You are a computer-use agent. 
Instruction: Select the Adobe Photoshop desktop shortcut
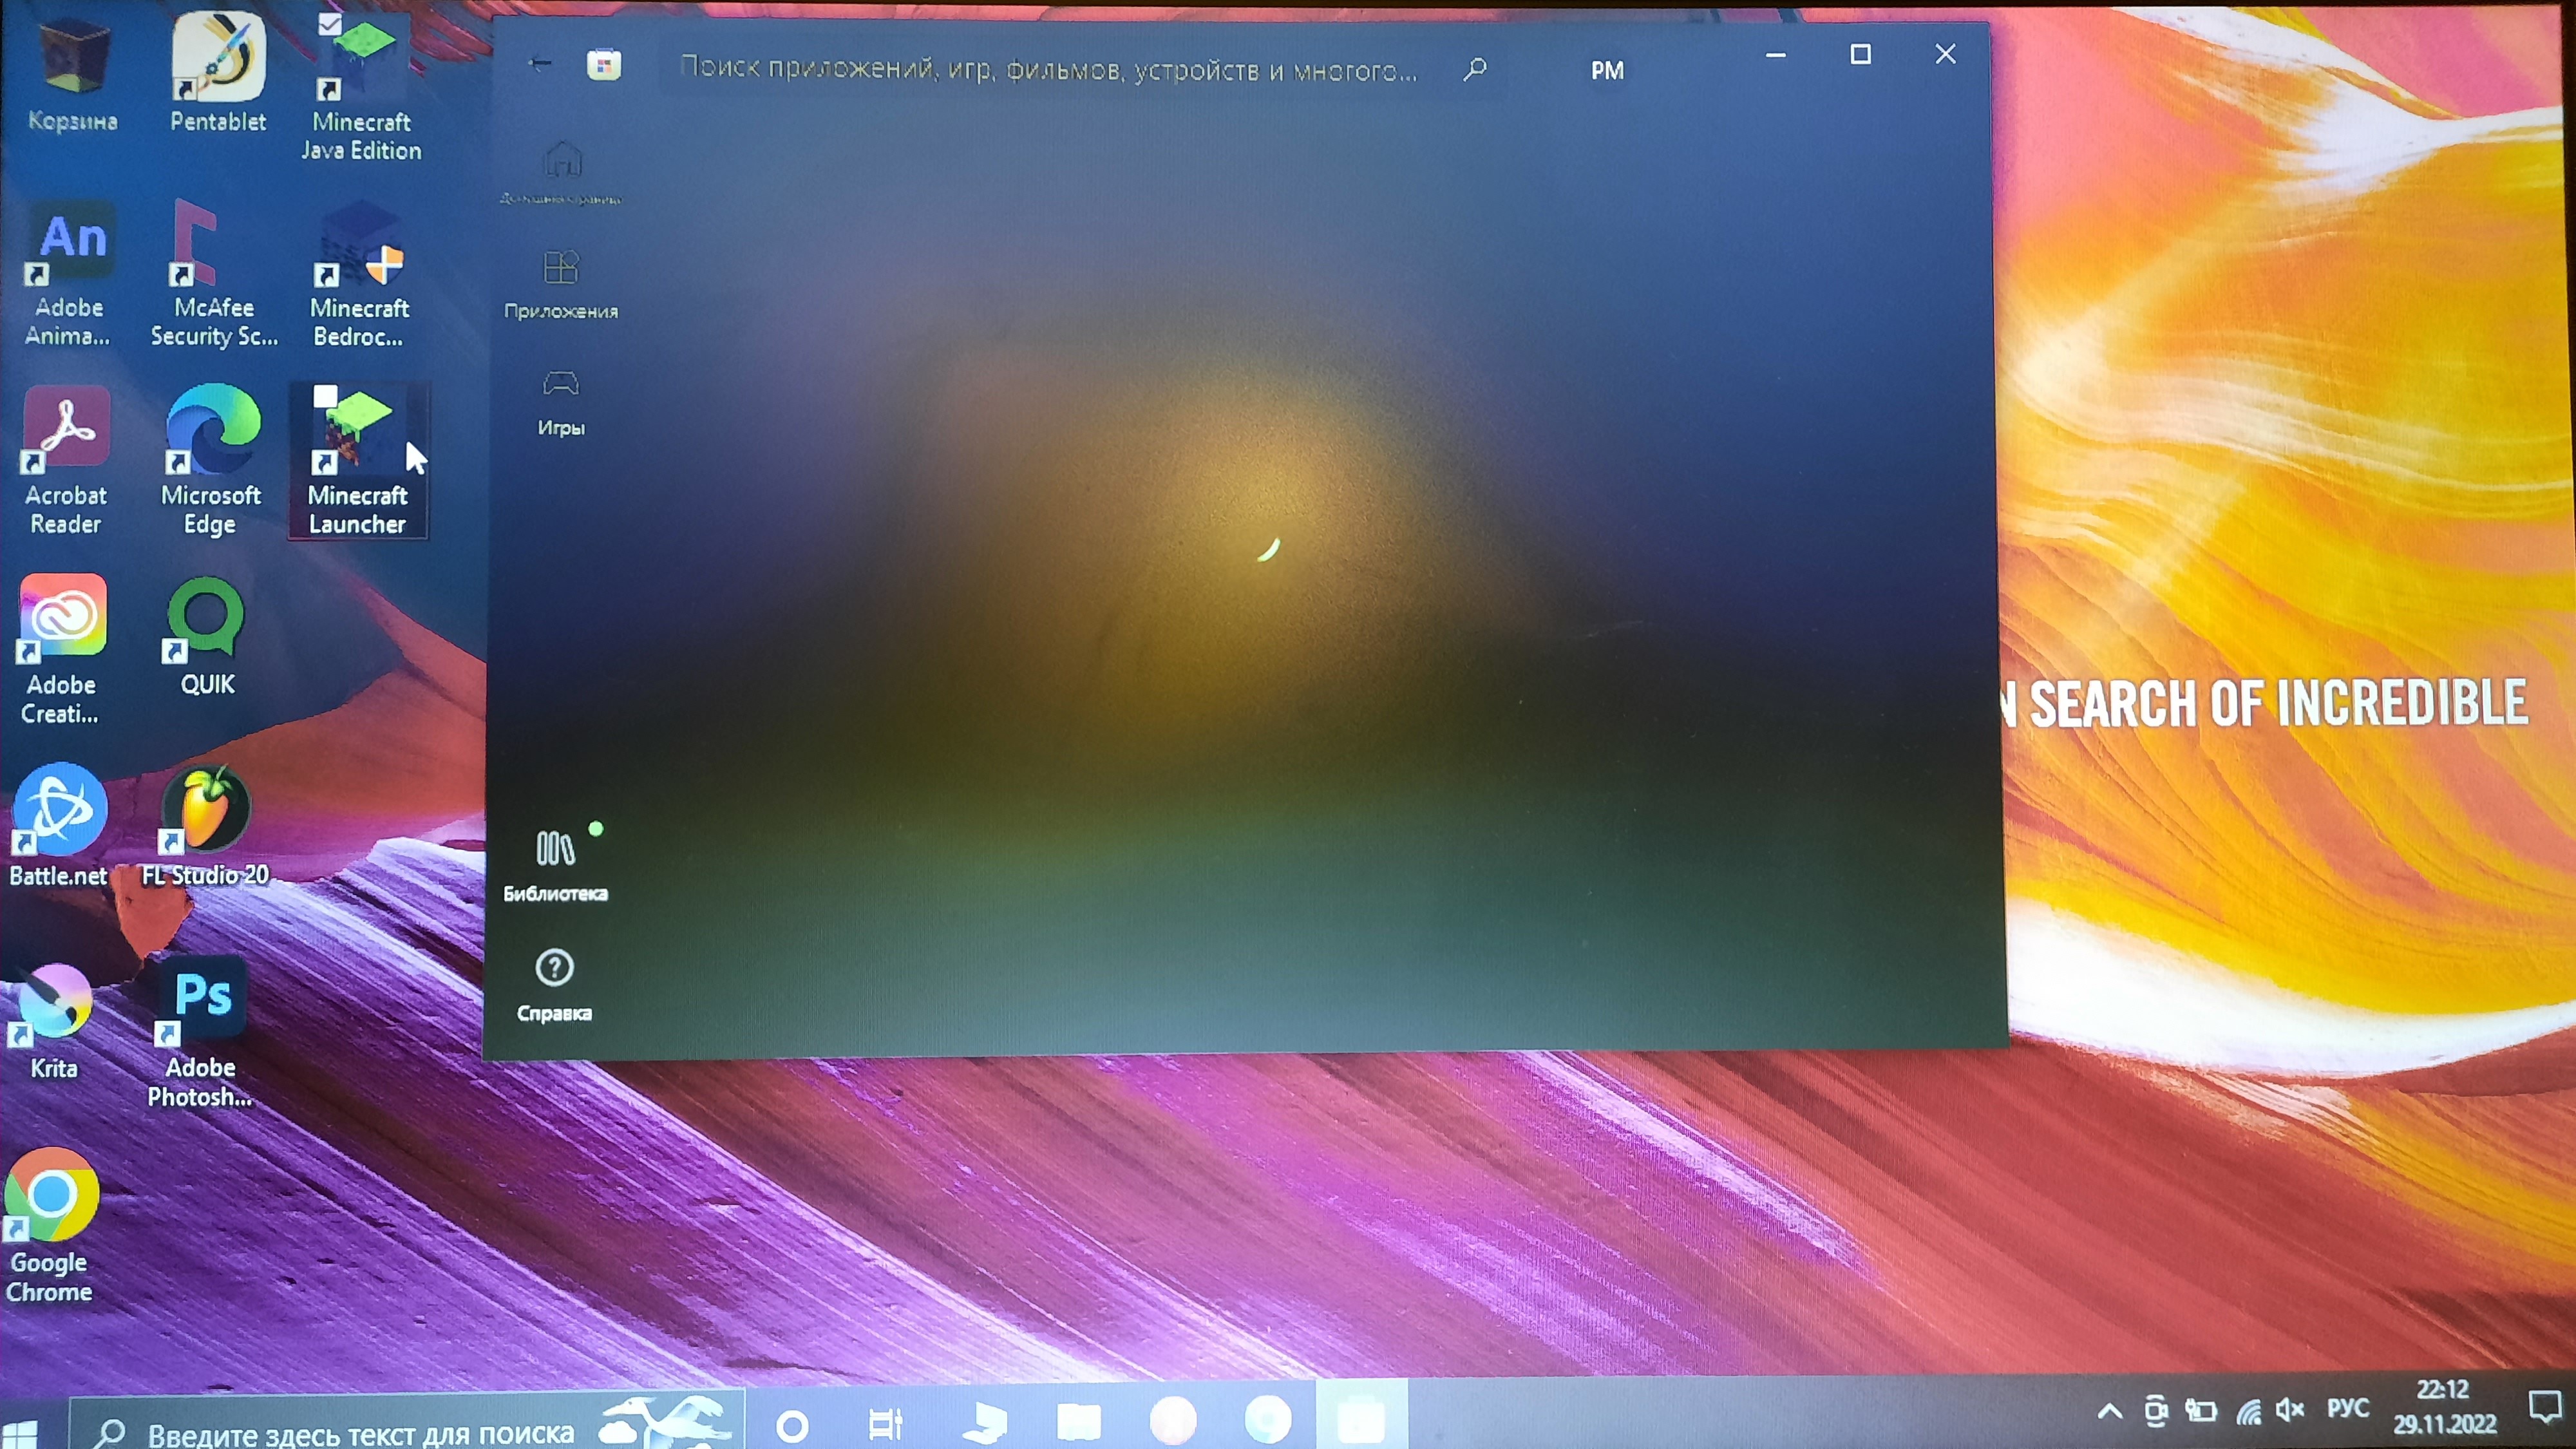pyautogui.click(x=201, y=1033)
